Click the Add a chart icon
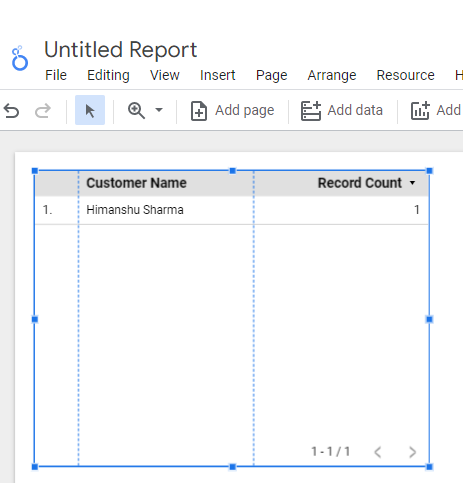Image resolution: width=463 pixels, height=483 pixels. (x=420, y=111)
